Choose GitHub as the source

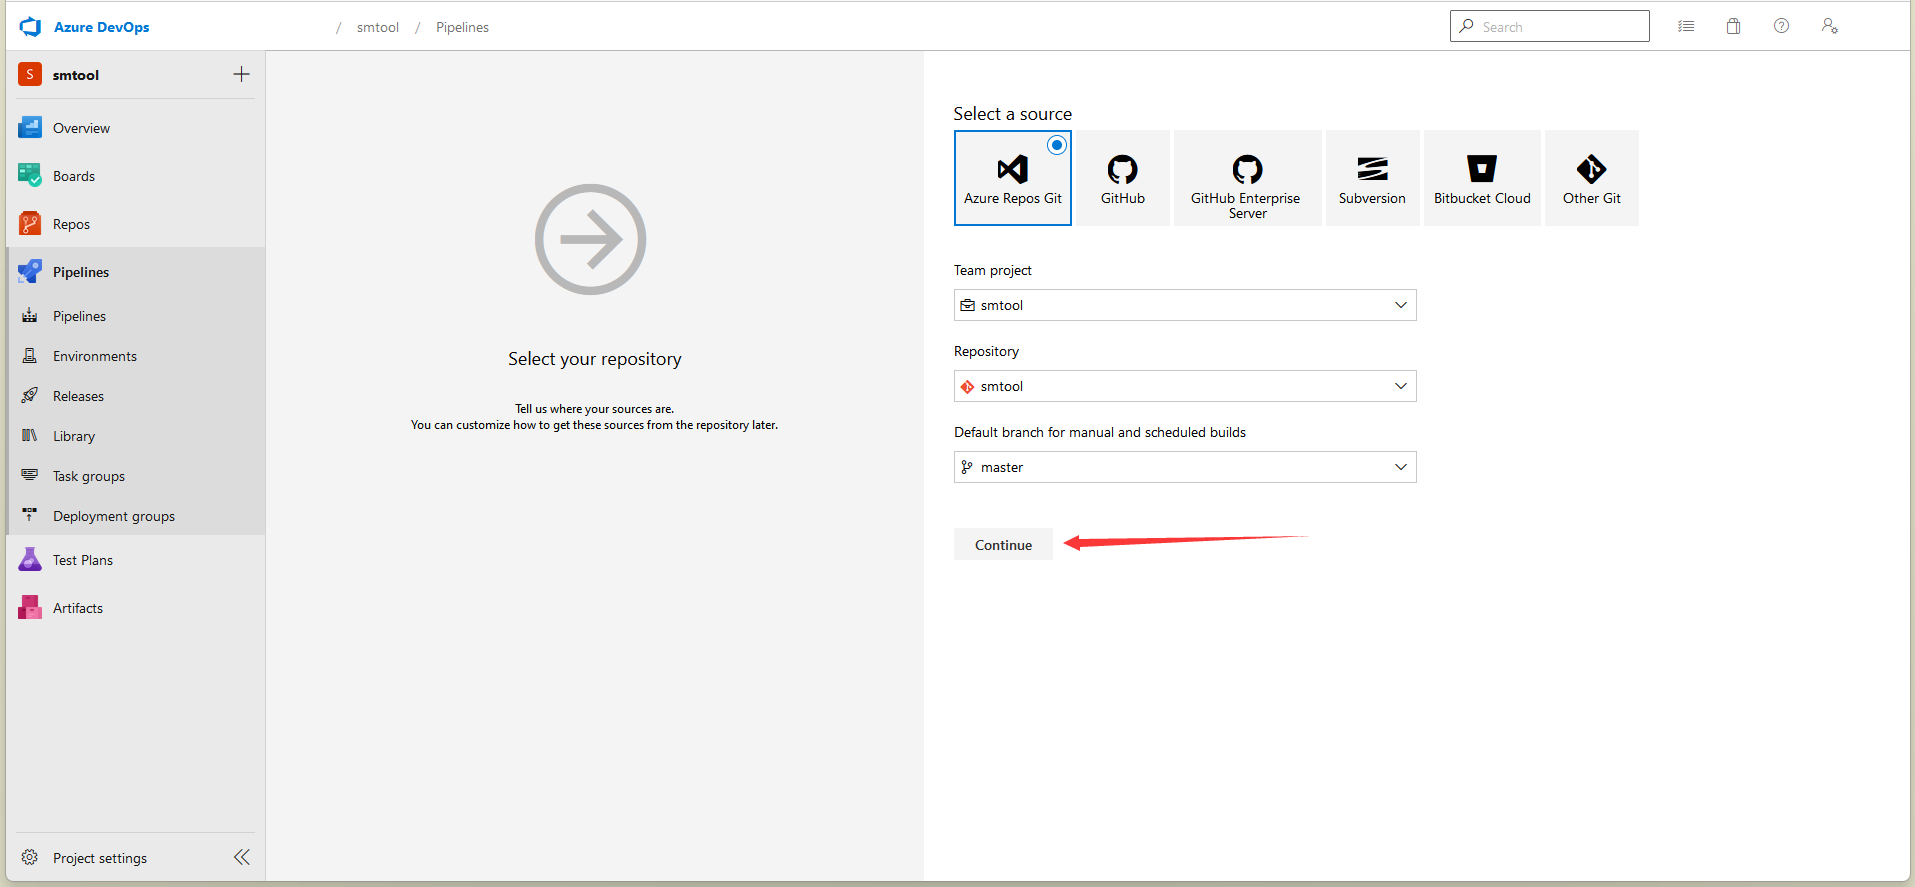(x=1122, y=179)
